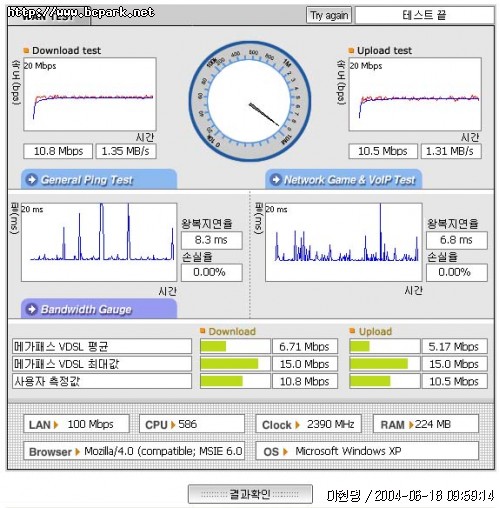The width and height of the screenshot is (500, 508).
Task: Click the orange arrow next to CPU
Action: (173, 425)
